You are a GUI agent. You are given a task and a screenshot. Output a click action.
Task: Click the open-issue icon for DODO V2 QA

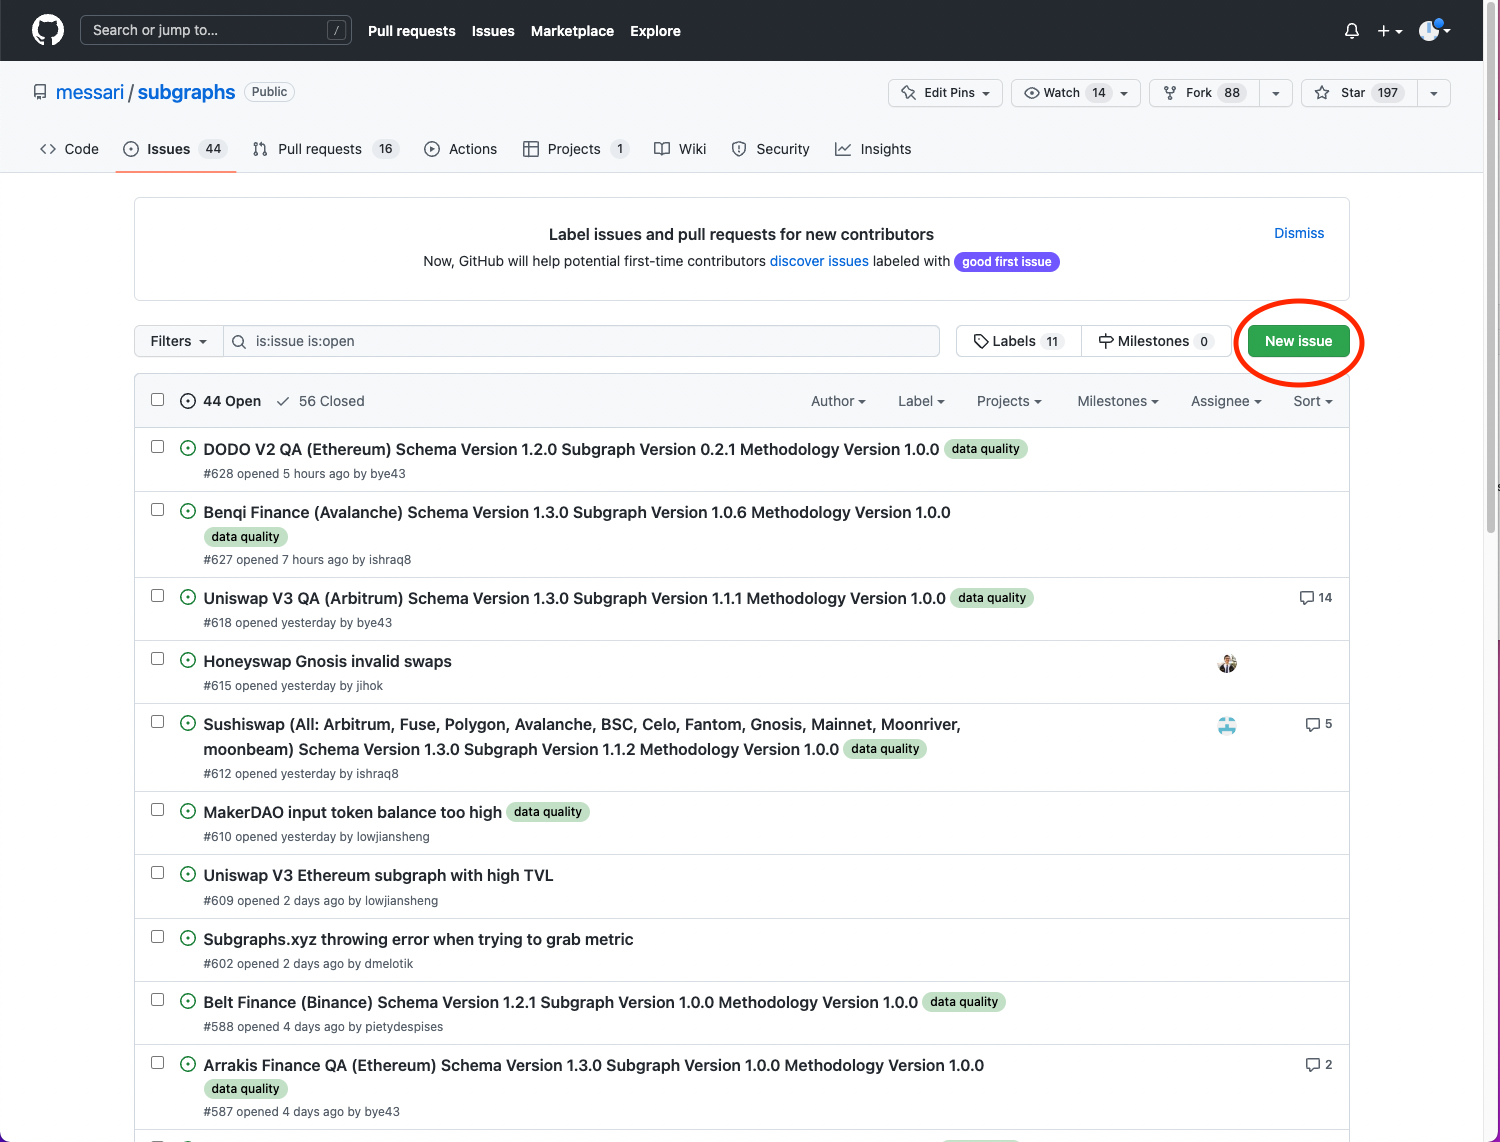pos(188,448)
